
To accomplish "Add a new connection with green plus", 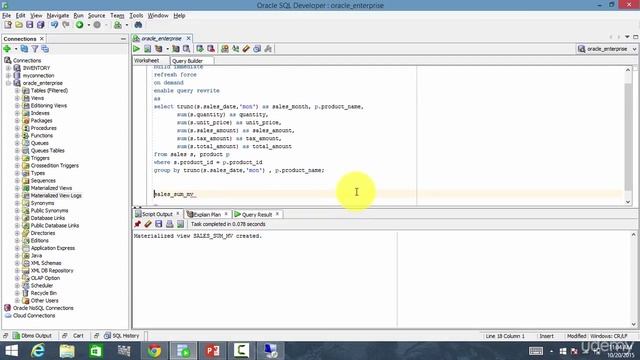I will pyautogui.click(x=7, y=49).
